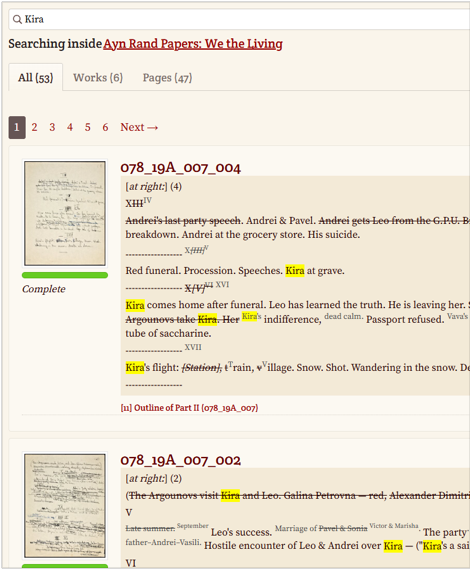470x579 pixels.
Task: Open result title 078_19A_007_002
Action: point(181,460)
